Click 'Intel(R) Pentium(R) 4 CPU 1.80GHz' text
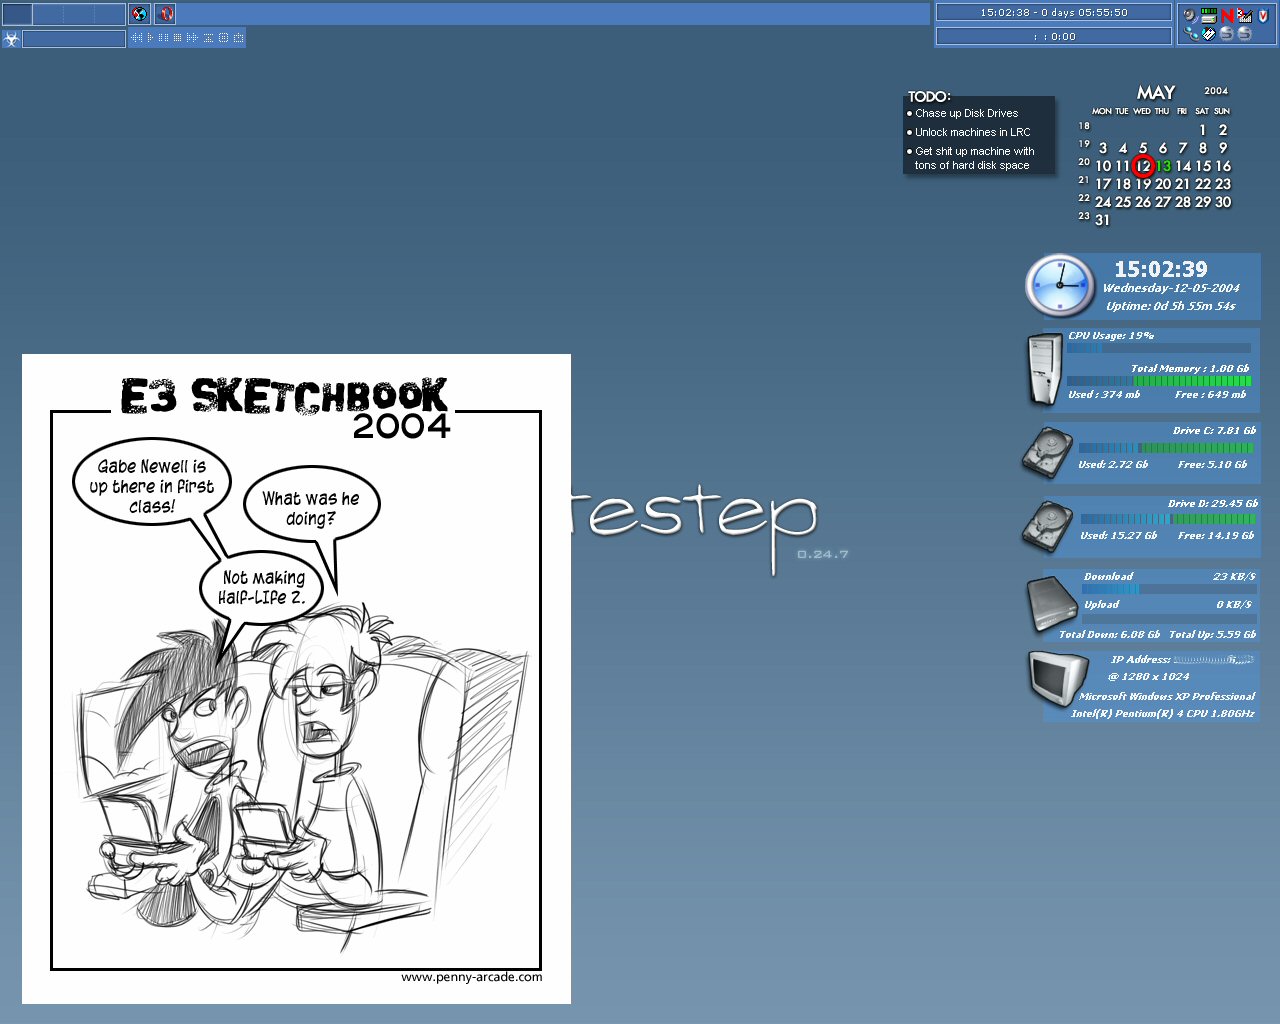The height and width of the screenshot is (1024, 1280). [x=1163, y=713]
